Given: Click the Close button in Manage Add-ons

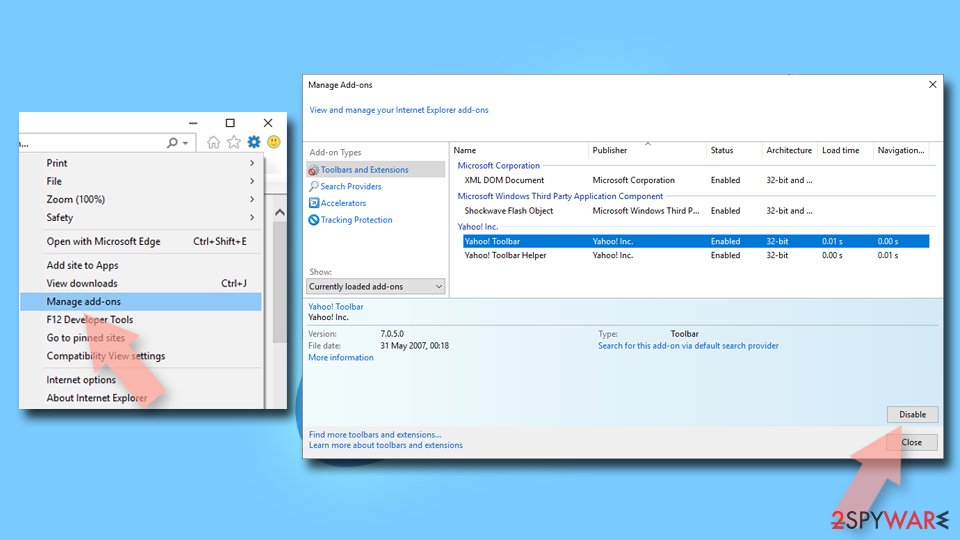Looking at the screenshot, I should coord(912,442).
